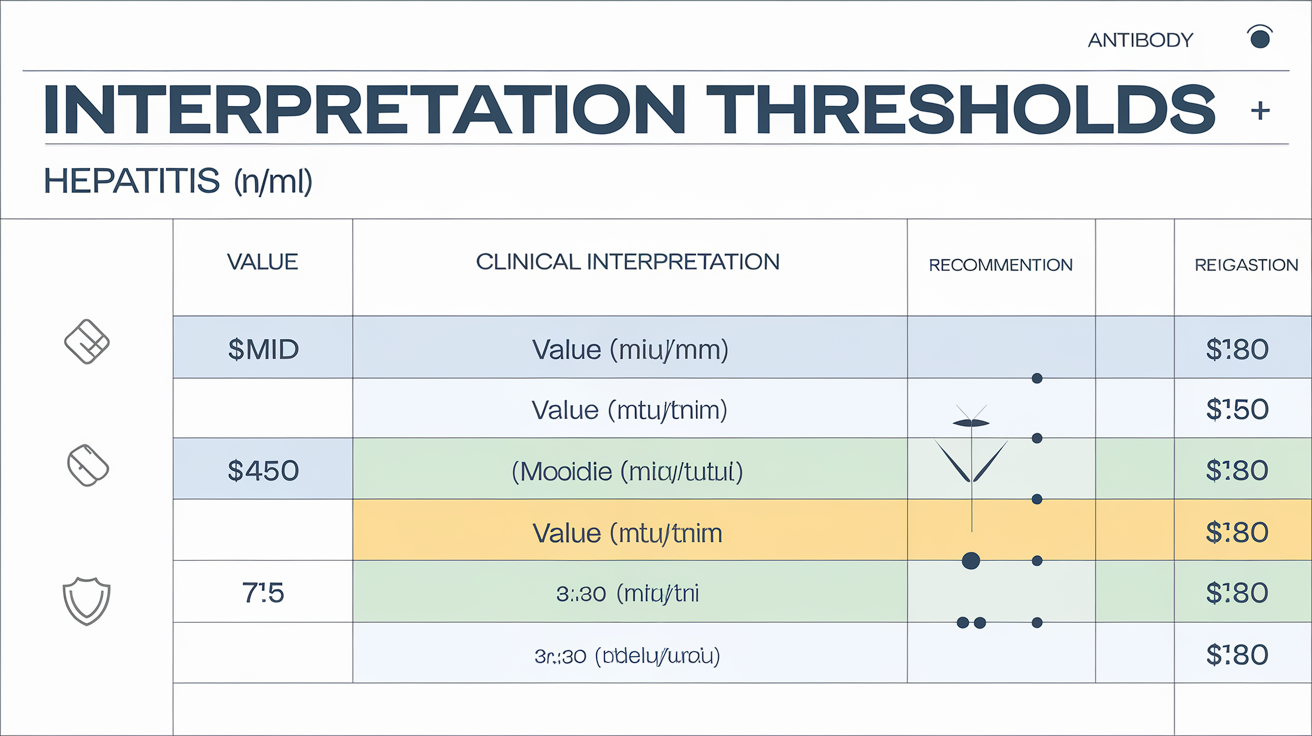Open the ANTIBODY label at top right
This screenshot has width=1312, height=736.
[x=1139, y=40]
